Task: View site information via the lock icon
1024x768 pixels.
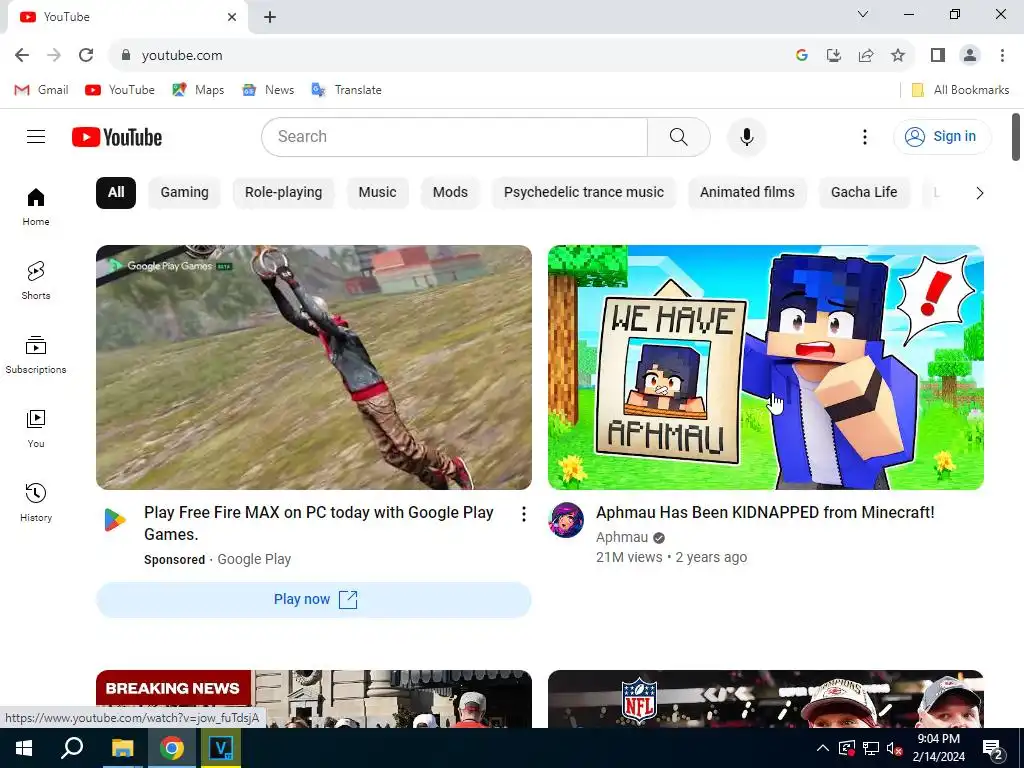Action: point(126,56)
